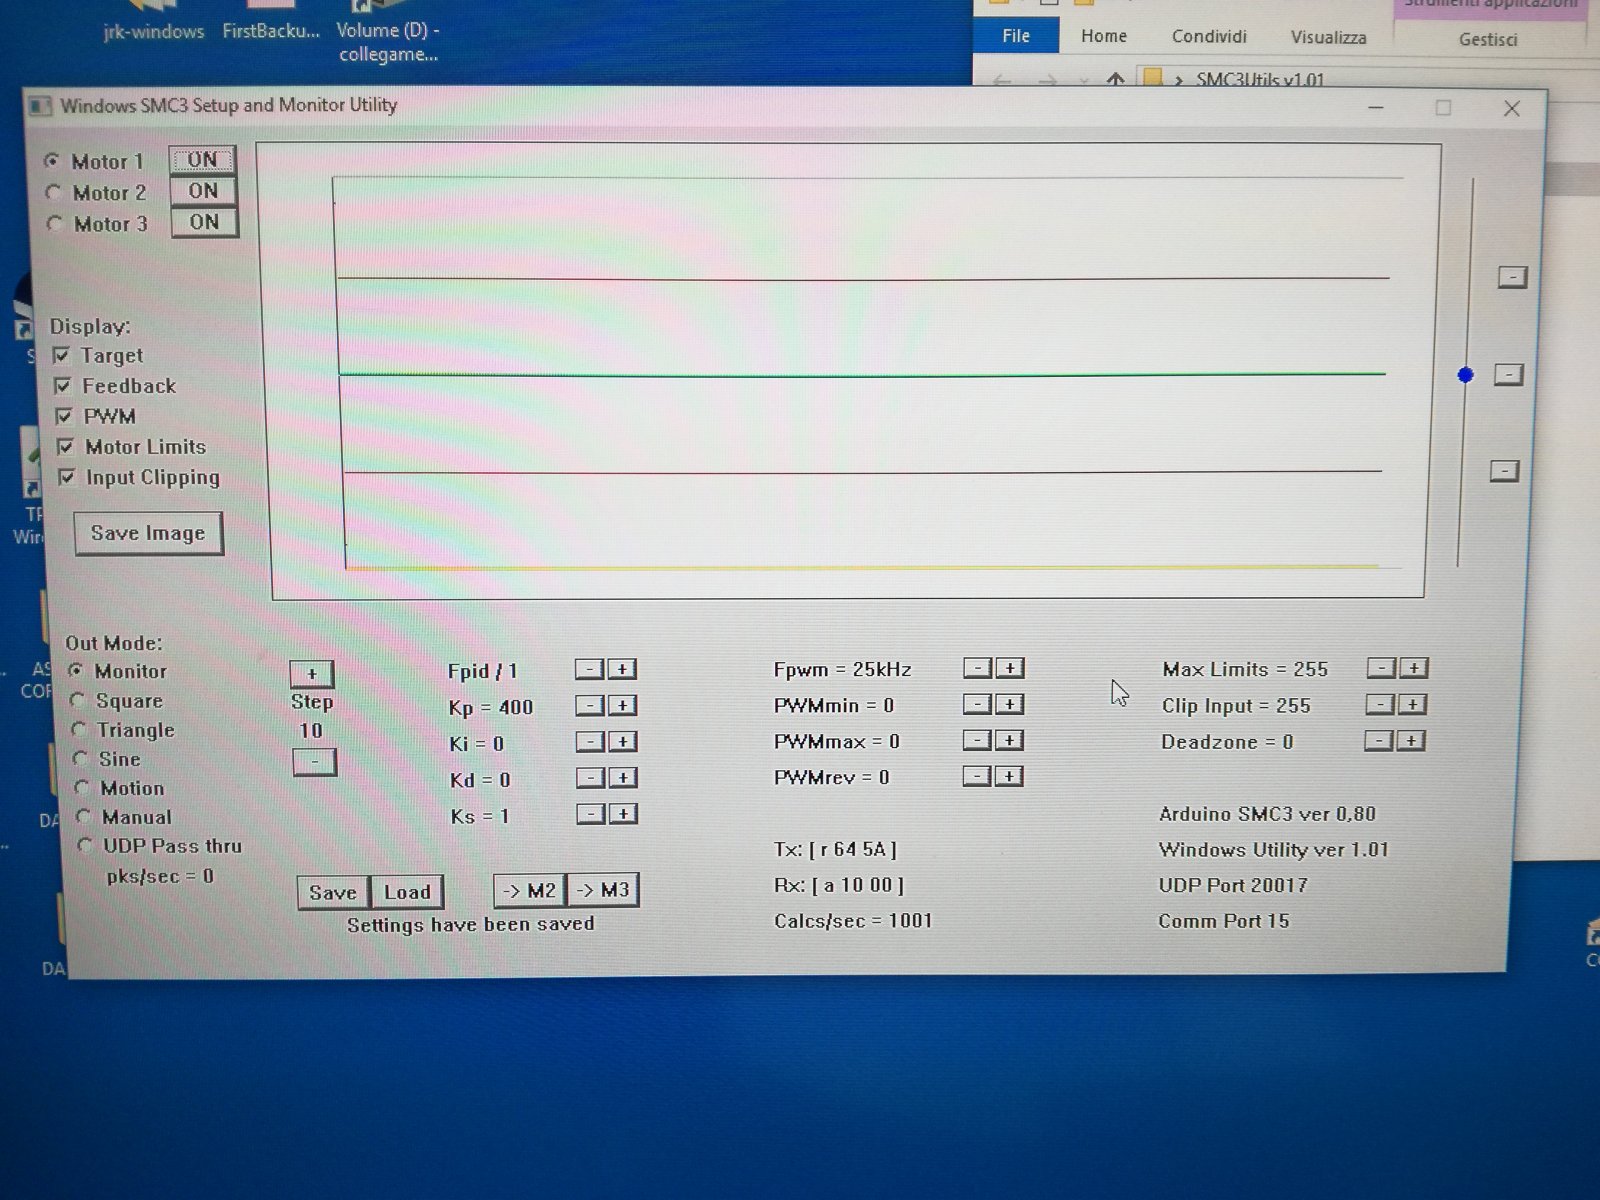This screenshot has height=1200, width=1600.
Task: Decrease Ks with minus button
Action: (x=592, y=814)
